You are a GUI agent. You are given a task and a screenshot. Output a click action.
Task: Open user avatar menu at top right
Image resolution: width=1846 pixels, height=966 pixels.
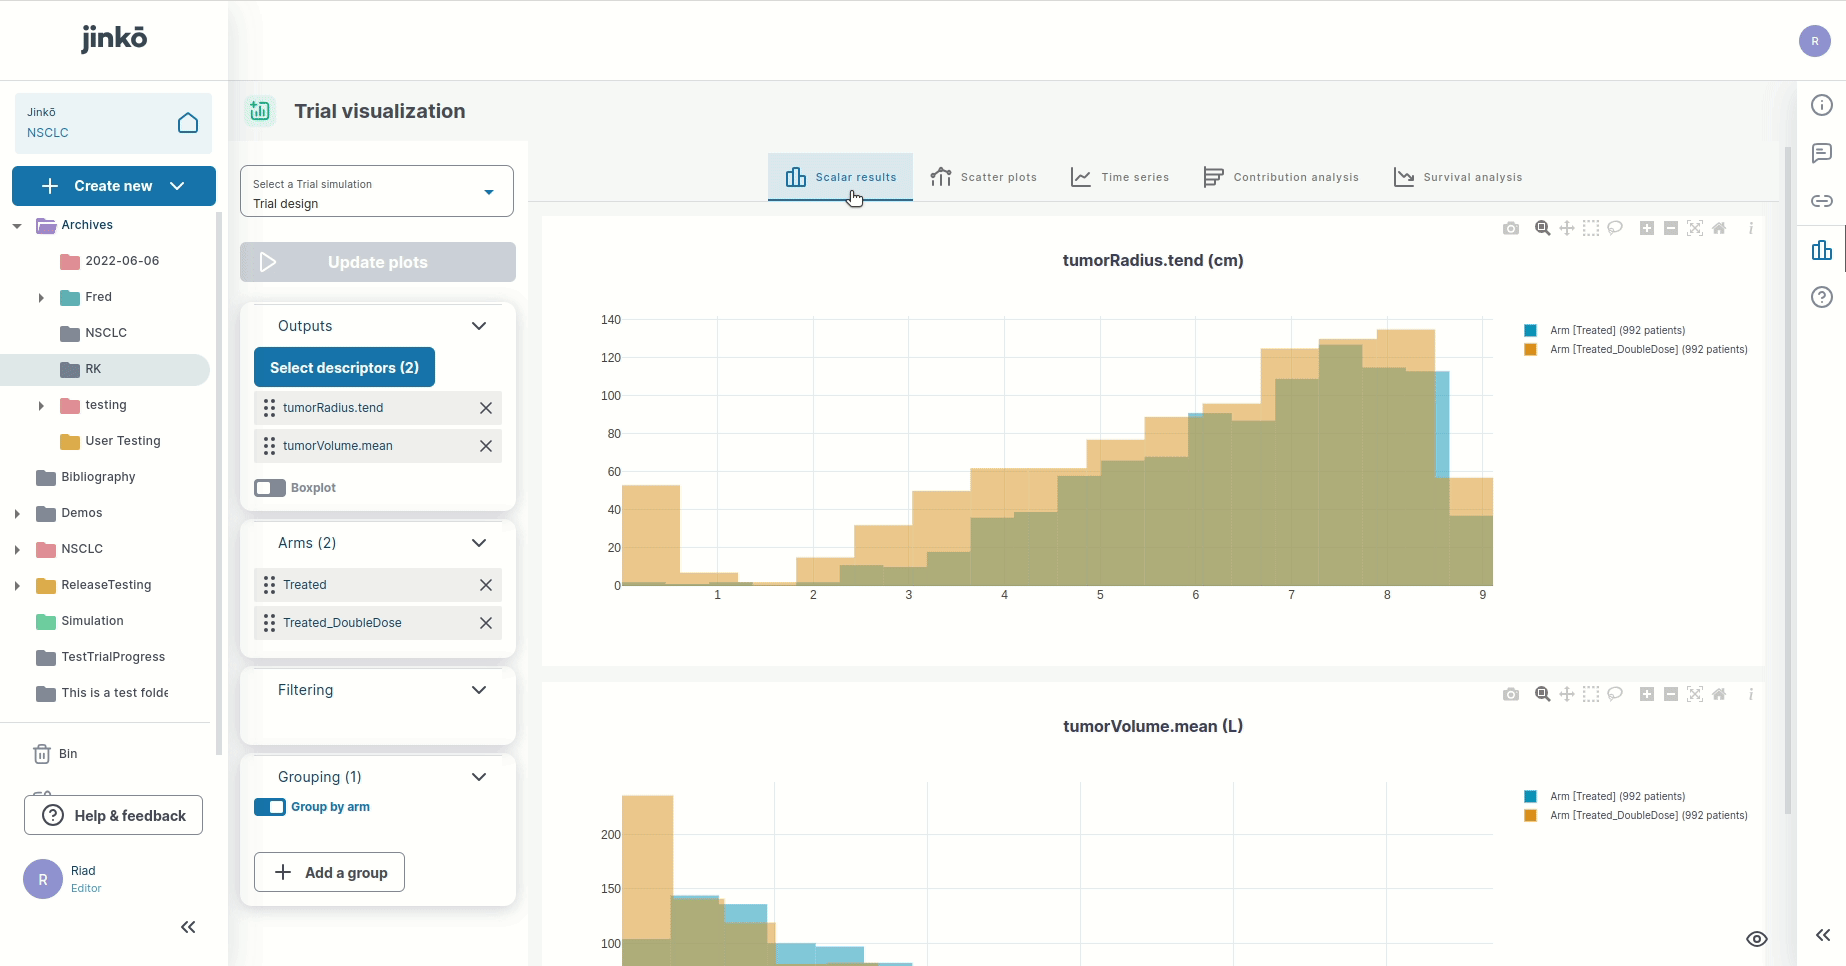pos(1814,41)
